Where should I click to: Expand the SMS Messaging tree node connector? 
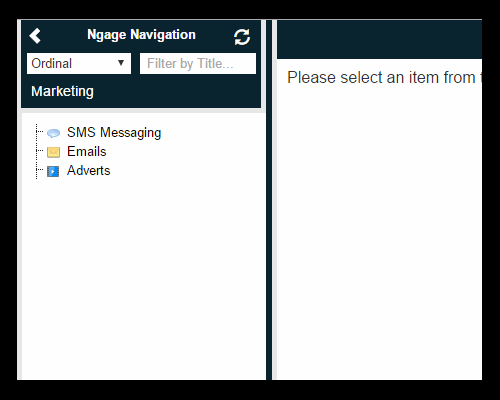click(x=40, y=132)
